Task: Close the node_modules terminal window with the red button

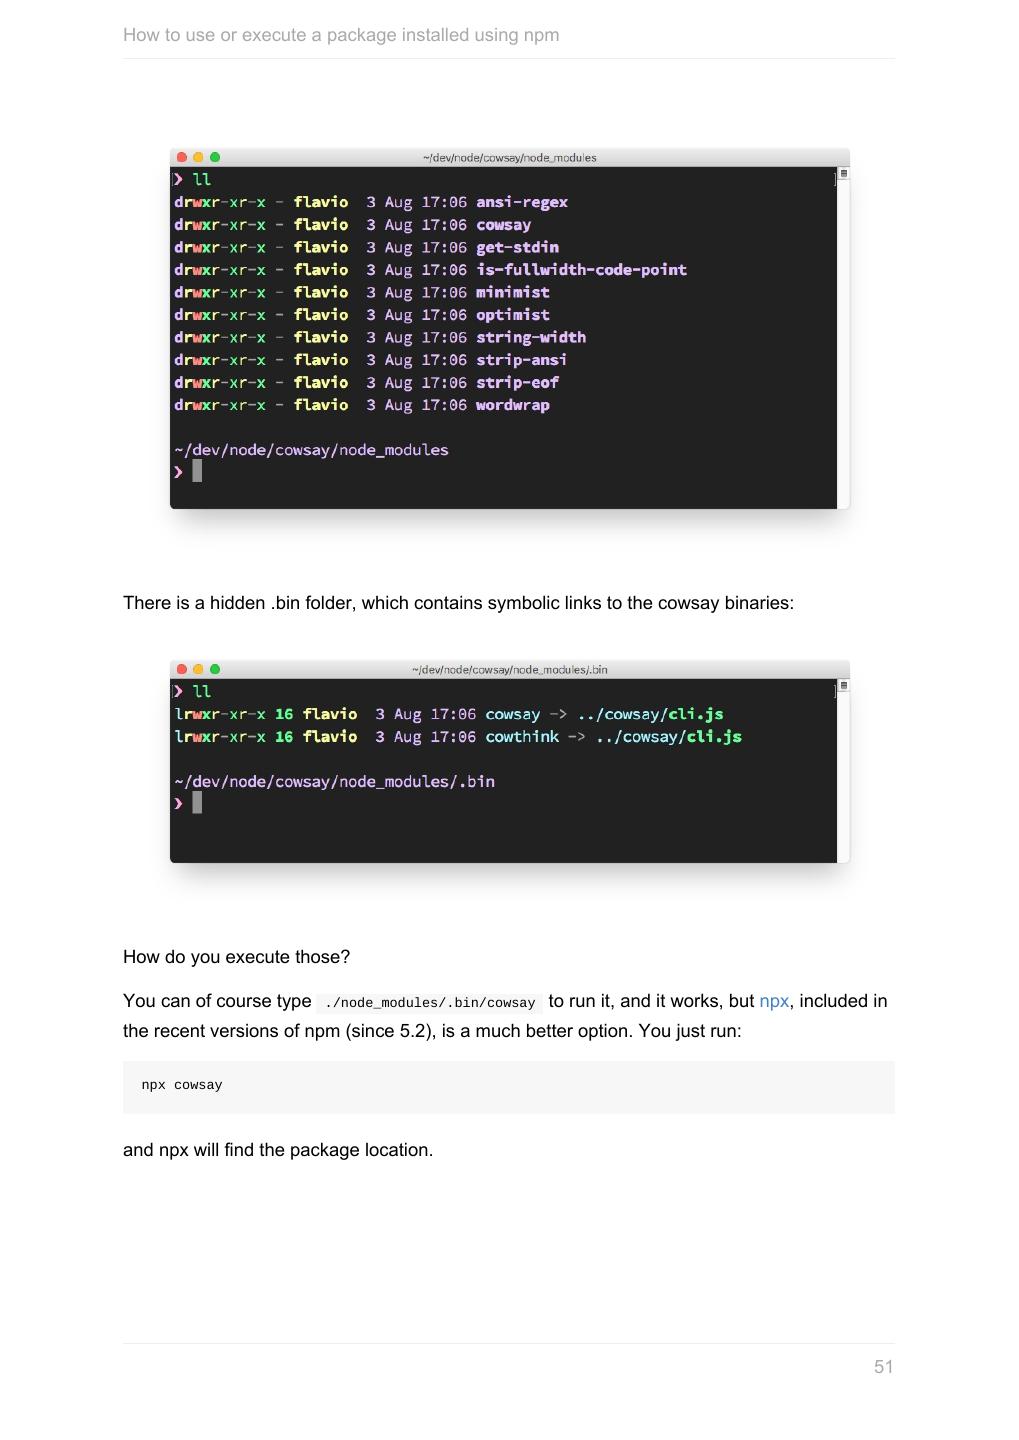Action: pyautogui.click(x=181, y=157)
